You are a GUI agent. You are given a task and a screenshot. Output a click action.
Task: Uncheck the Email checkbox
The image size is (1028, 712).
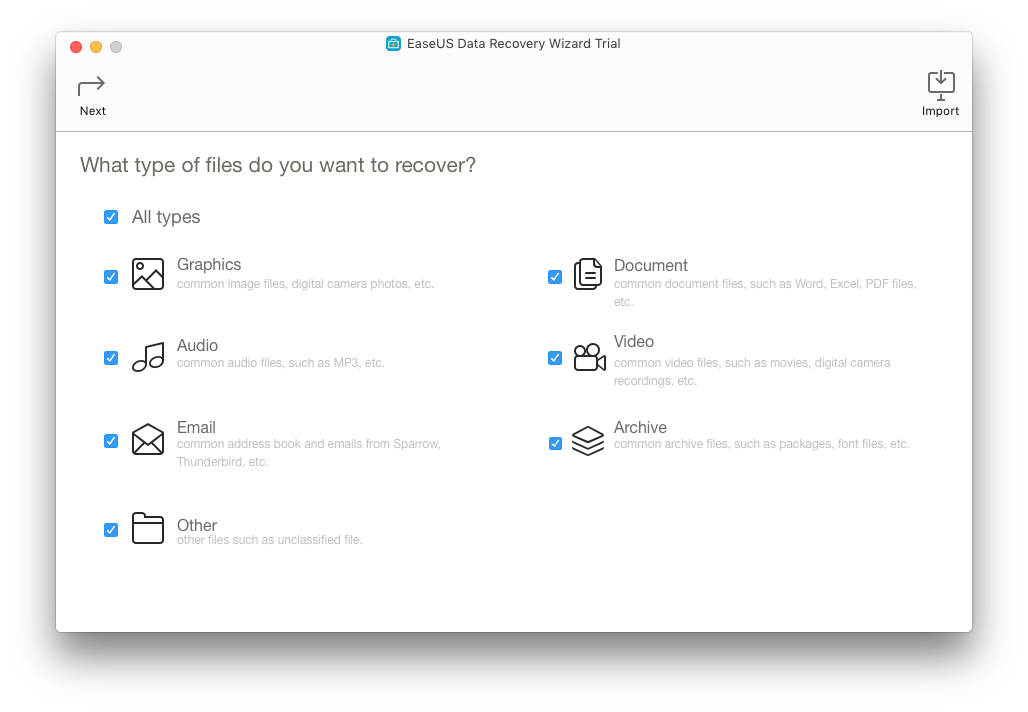click(x=111, y=441)
